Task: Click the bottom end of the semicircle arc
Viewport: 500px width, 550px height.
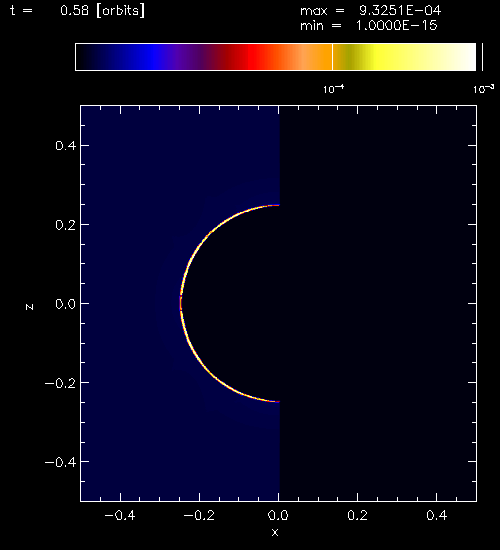Action: (x=277, y=402)
